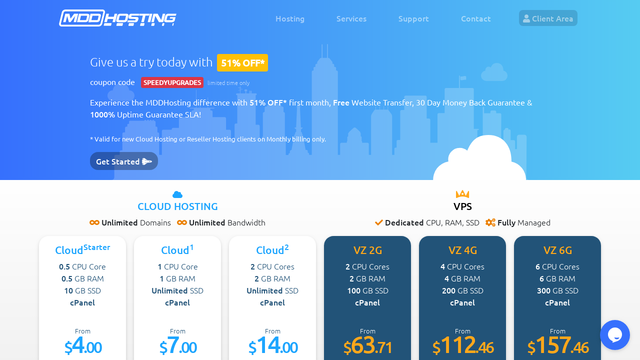Click the $63.71 VZ 2G price
This screenshot has height=360, width=640.
pos(367,346)
